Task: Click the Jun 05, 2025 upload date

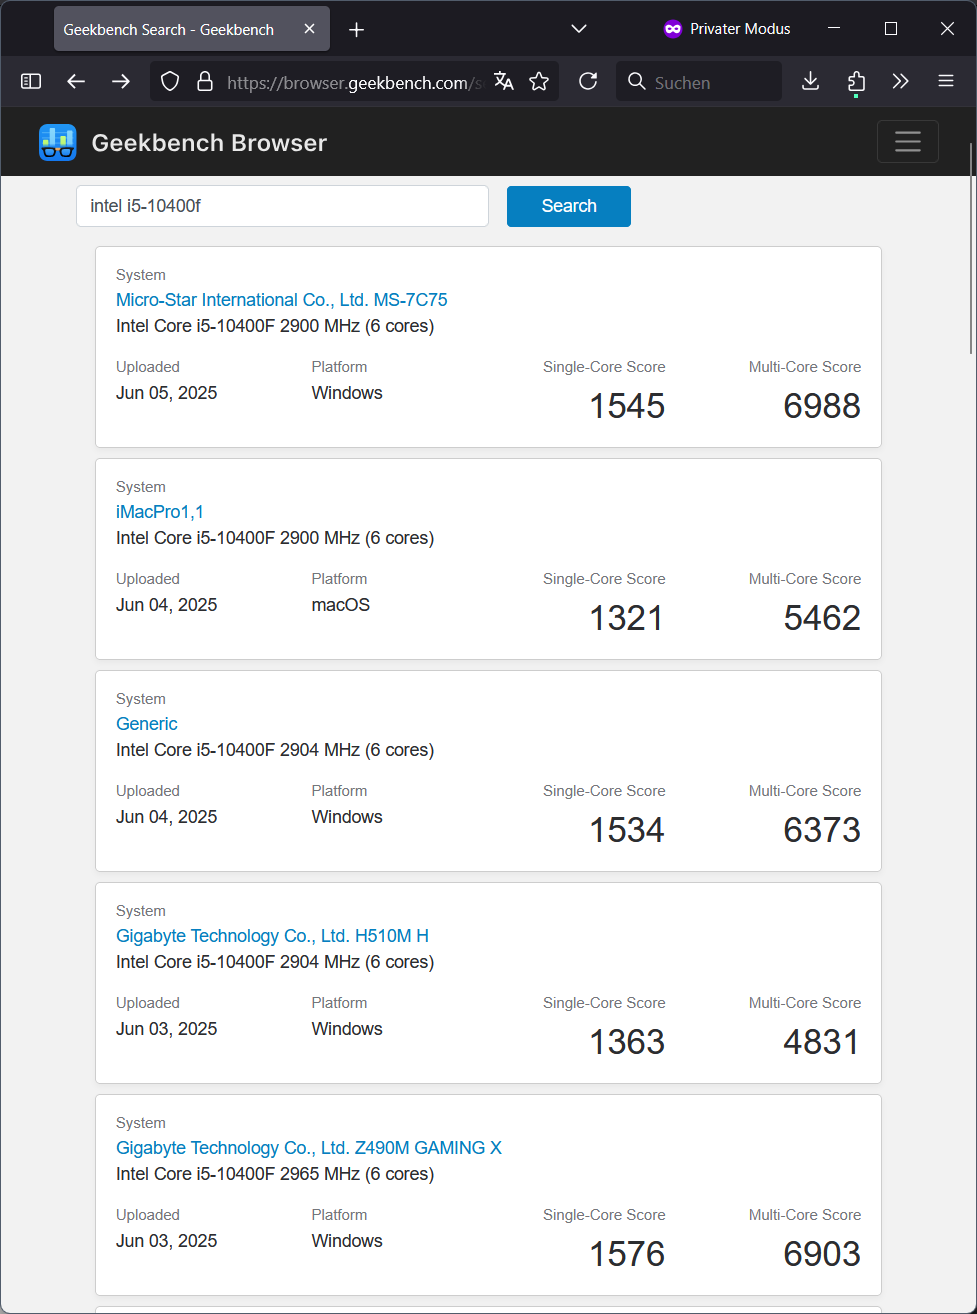Action: (x=167, y=393)
